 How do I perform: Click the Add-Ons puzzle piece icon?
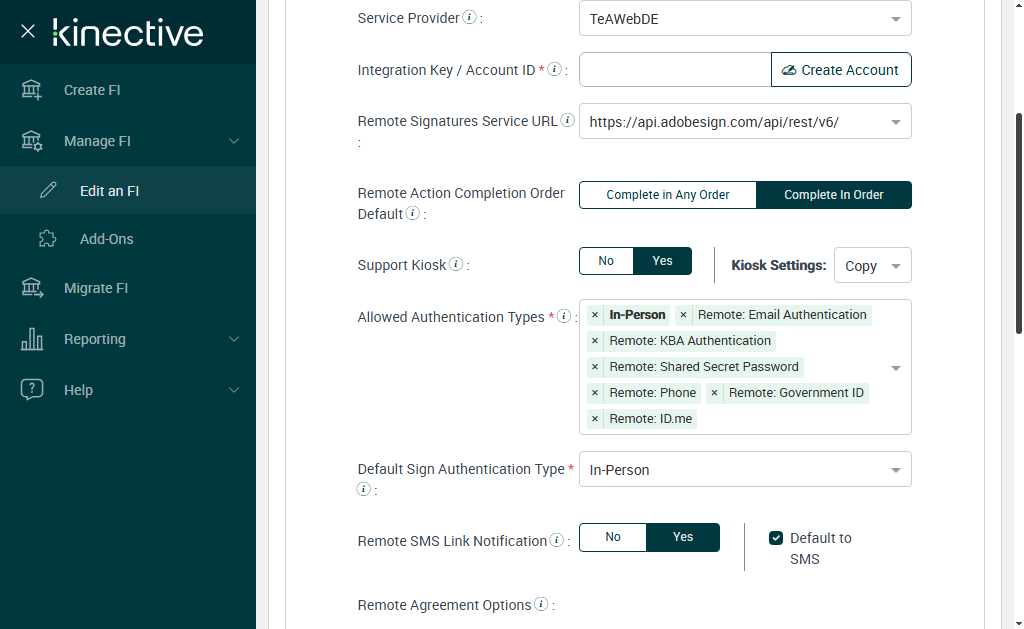(48, 239)
